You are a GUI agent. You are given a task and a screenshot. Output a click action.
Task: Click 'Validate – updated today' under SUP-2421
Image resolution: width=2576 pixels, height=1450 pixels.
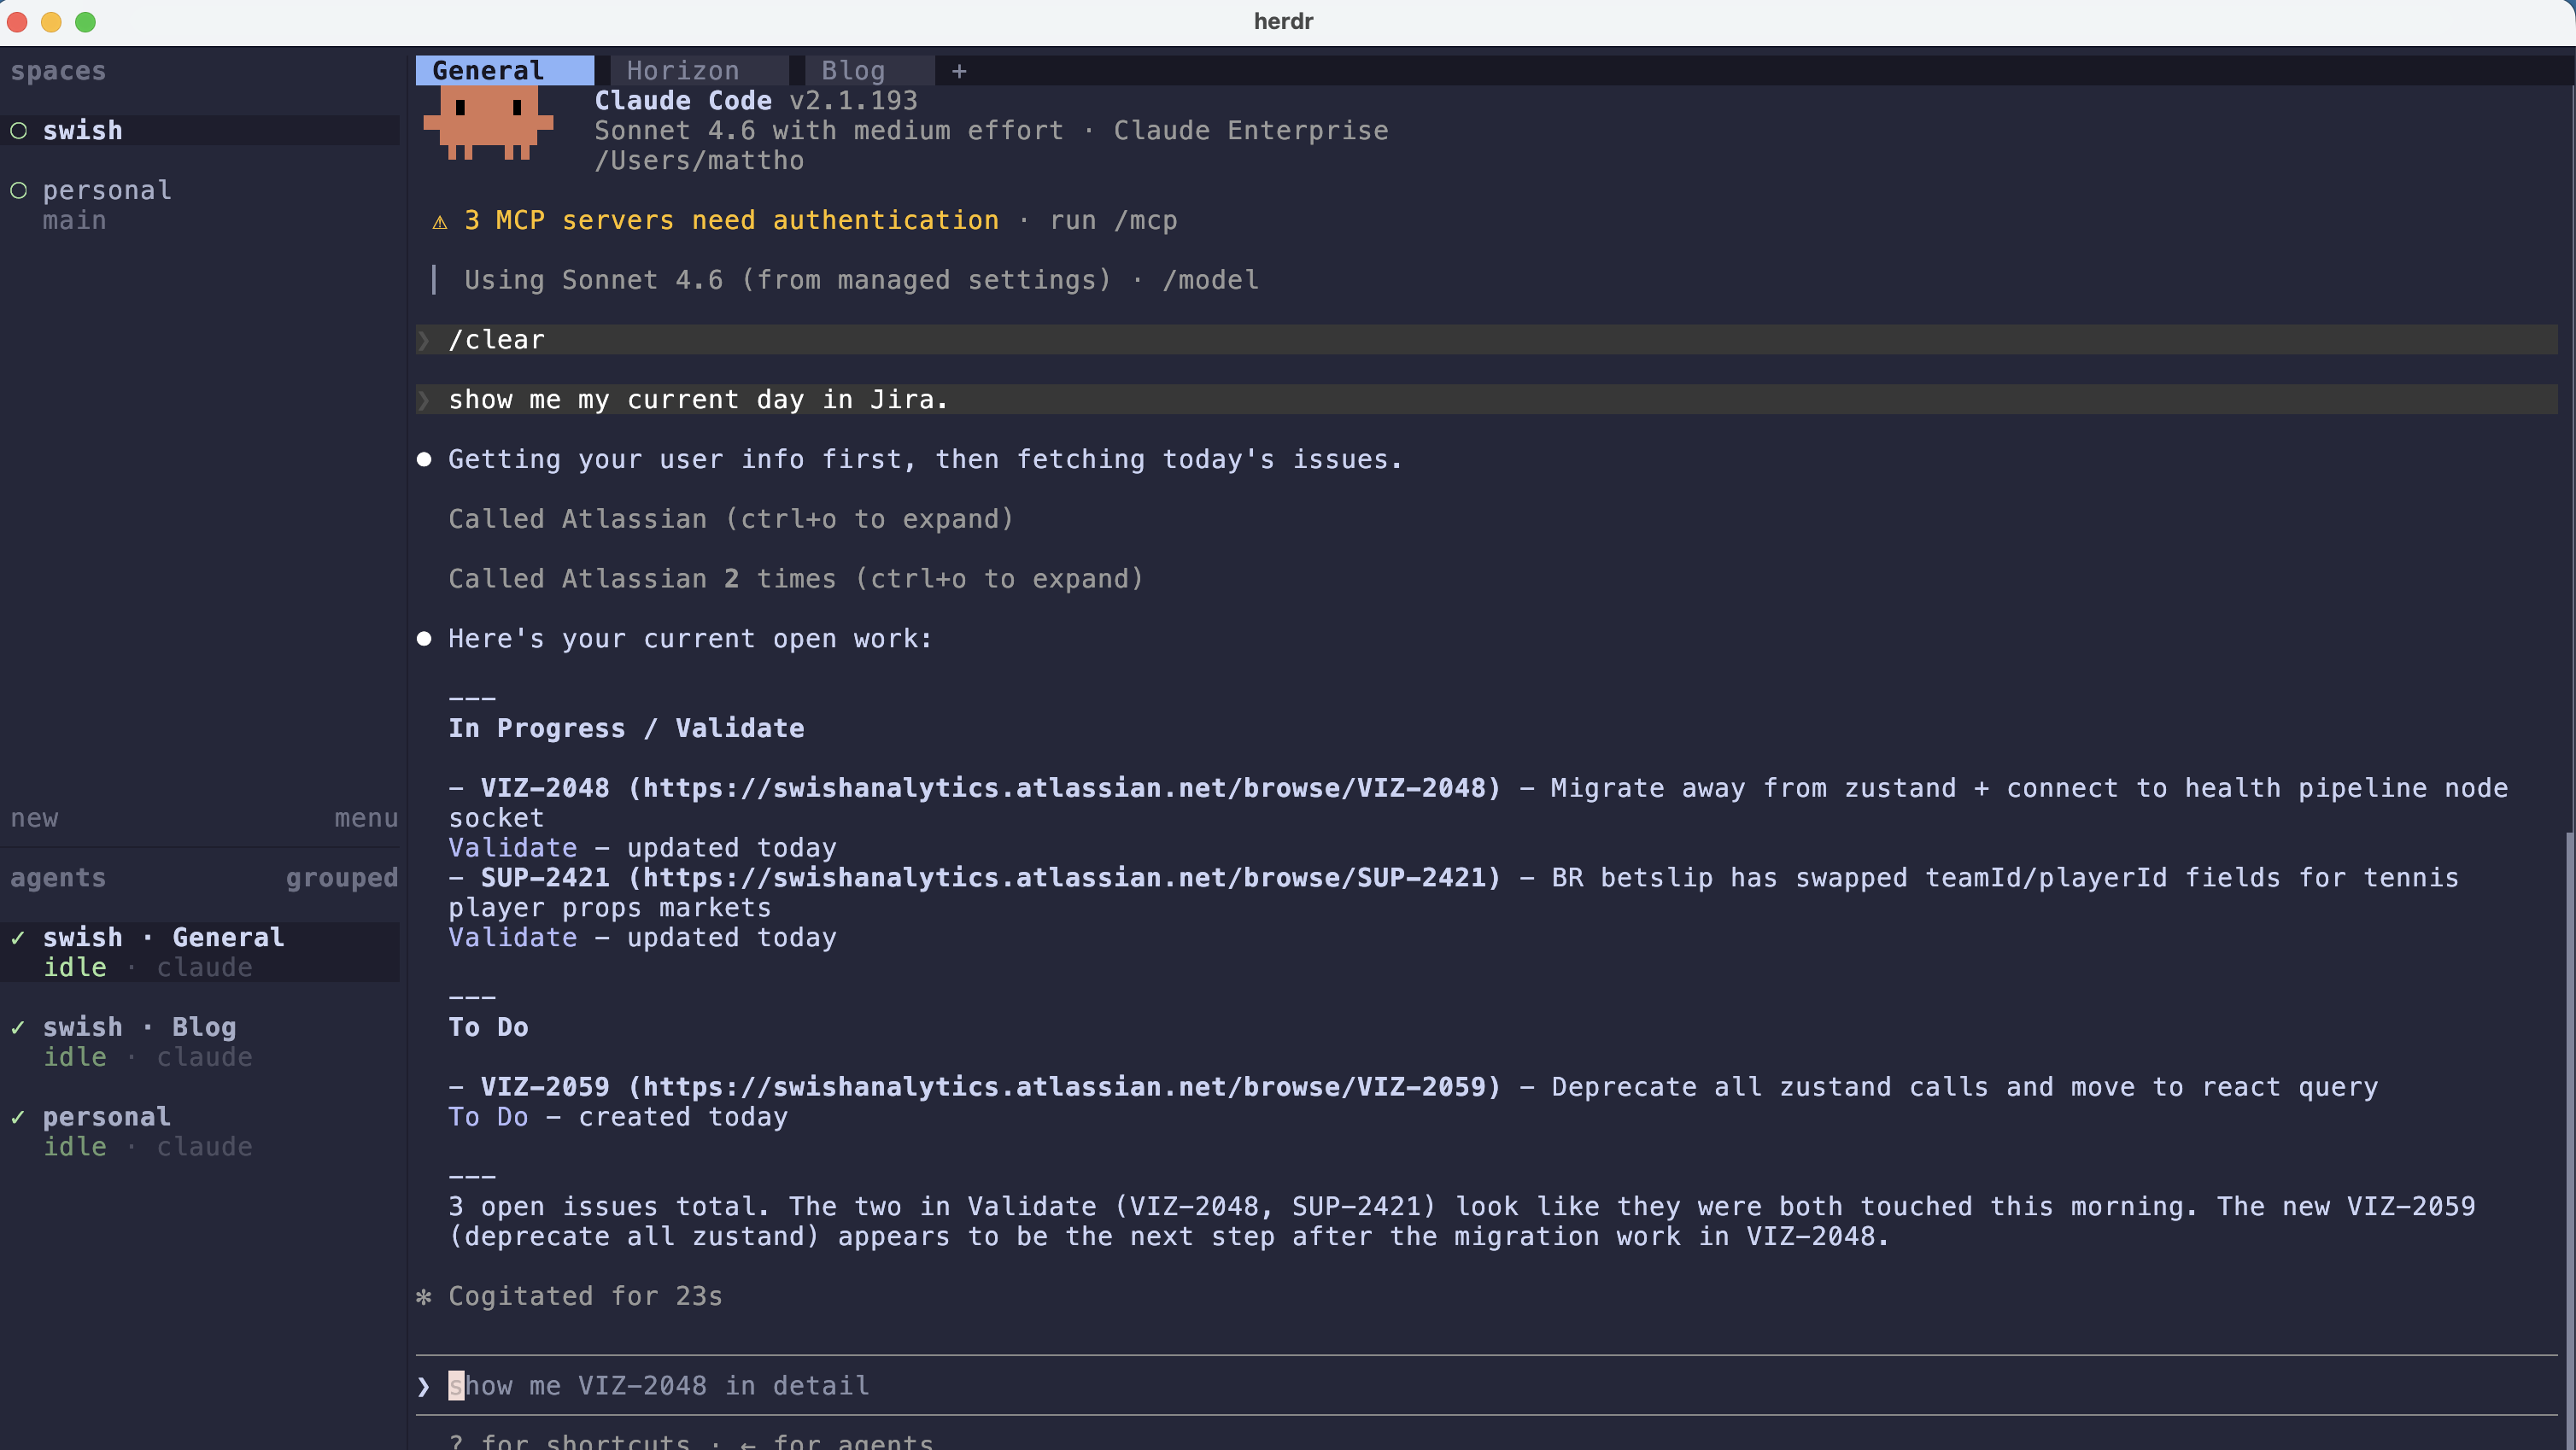(x=642, y=937)
